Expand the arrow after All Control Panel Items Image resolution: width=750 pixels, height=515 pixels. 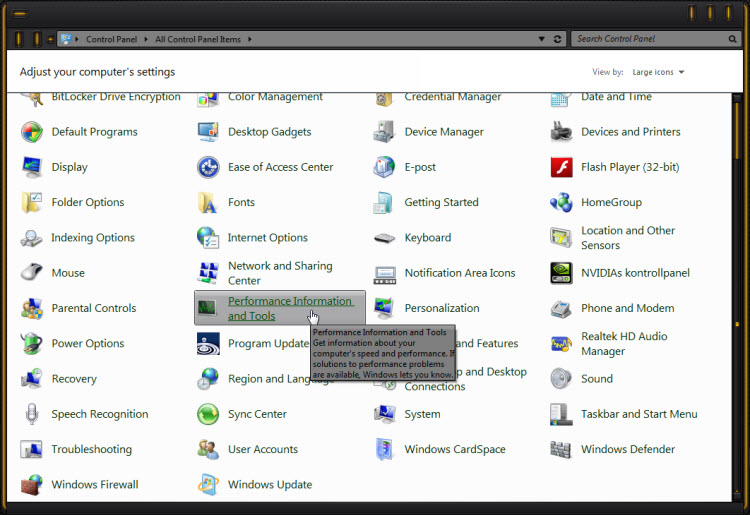click(x=250, y=39)
